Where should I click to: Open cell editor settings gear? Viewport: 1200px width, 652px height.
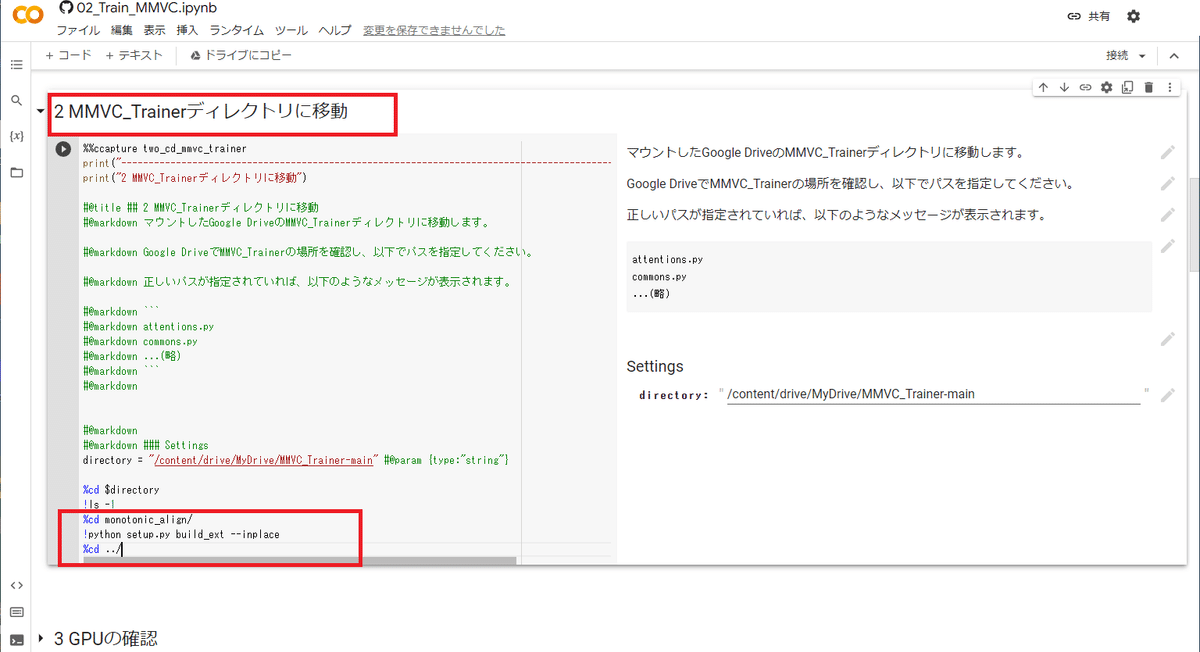(x=1106, y=88)
